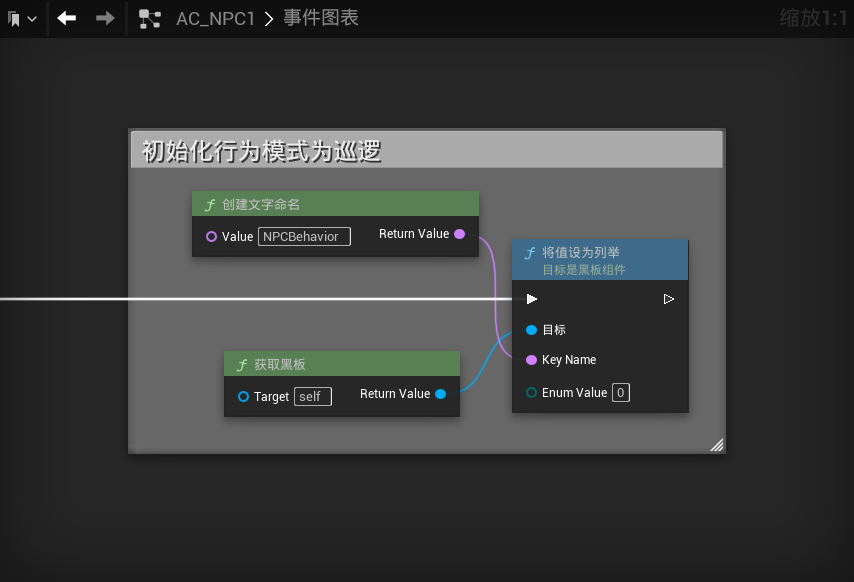Click the function icon on 将值设为列举
The image size is (854, 582).
529,253
